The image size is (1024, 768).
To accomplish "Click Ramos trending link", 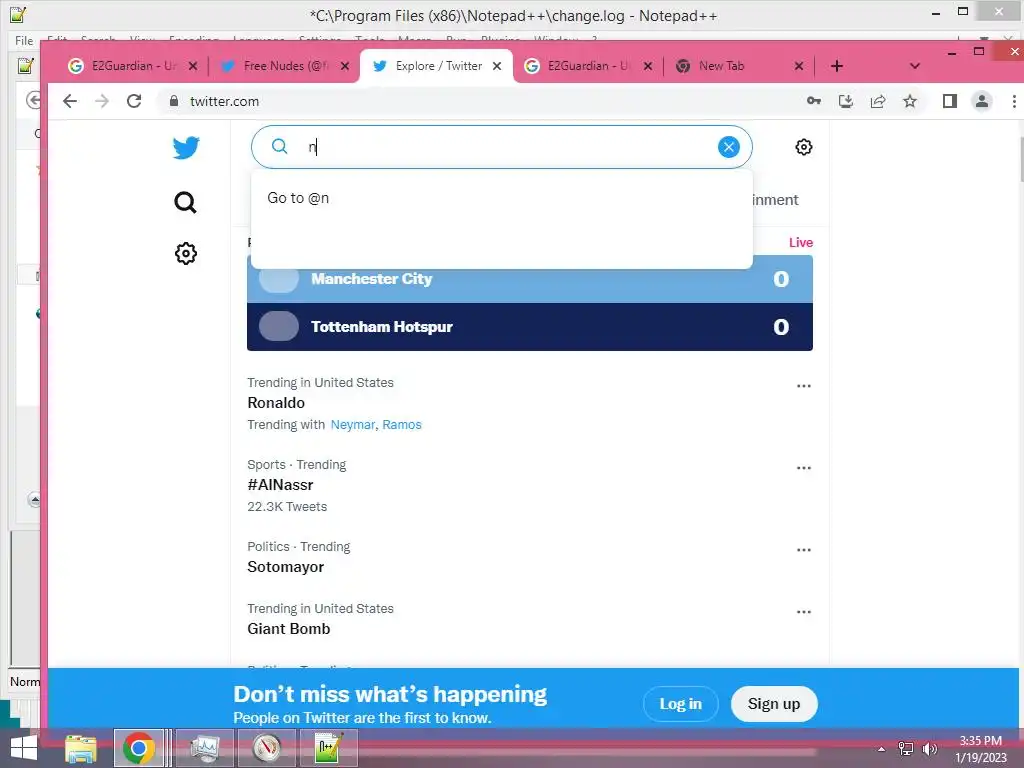I will [402, 424].
